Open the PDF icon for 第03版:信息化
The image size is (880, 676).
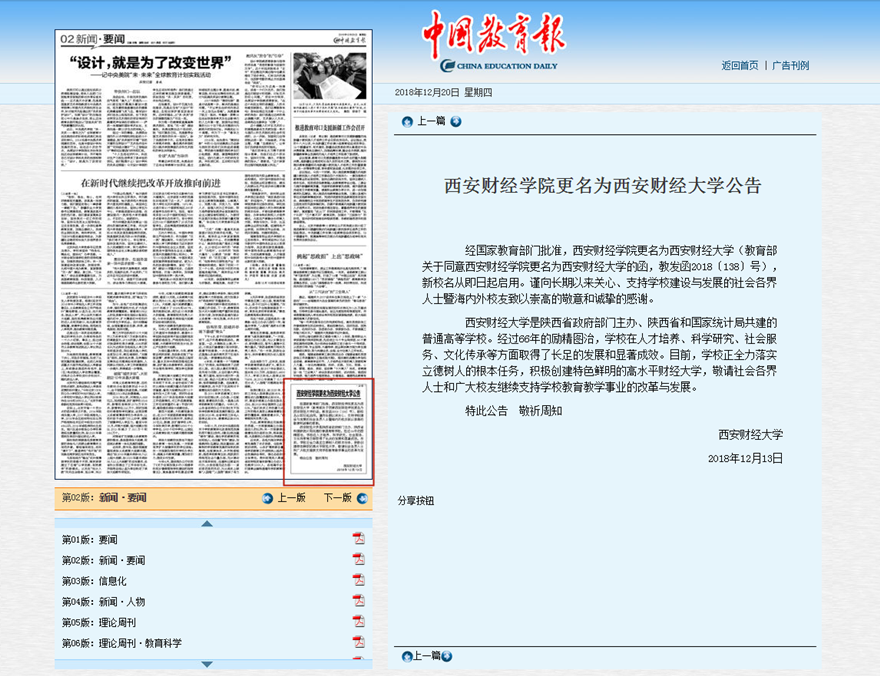358,580
